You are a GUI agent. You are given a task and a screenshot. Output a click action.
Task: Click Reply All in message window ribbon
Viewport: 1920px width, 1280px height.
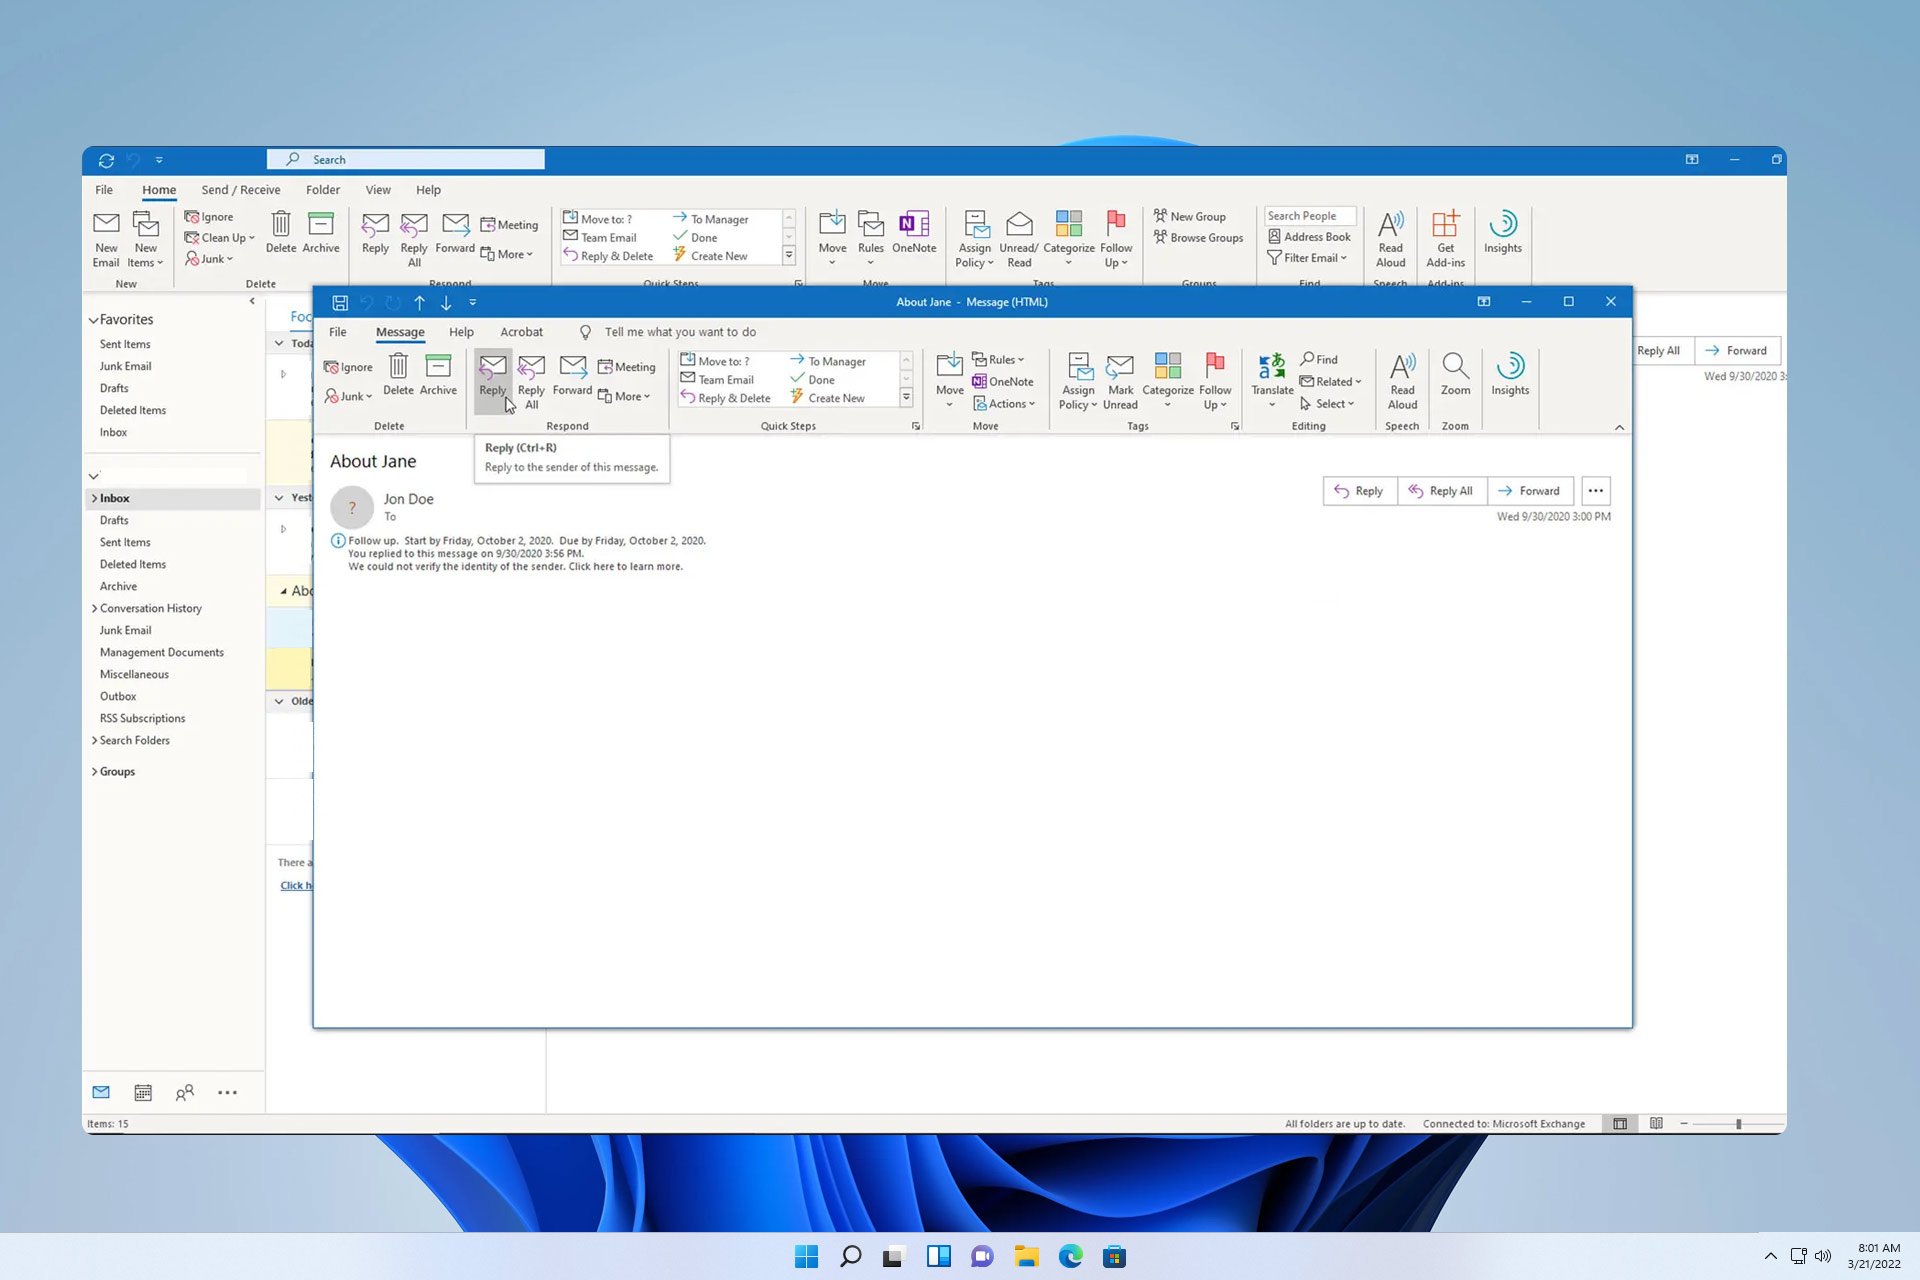(x=531, y=381)
